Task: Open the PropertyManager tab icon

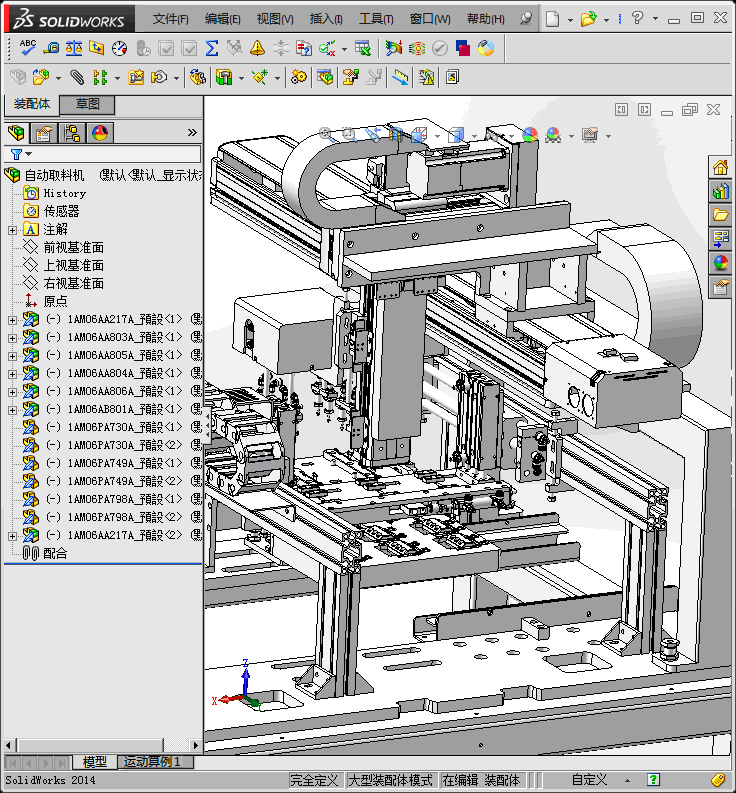Action: pyautogui.click(x=43, y=133)
